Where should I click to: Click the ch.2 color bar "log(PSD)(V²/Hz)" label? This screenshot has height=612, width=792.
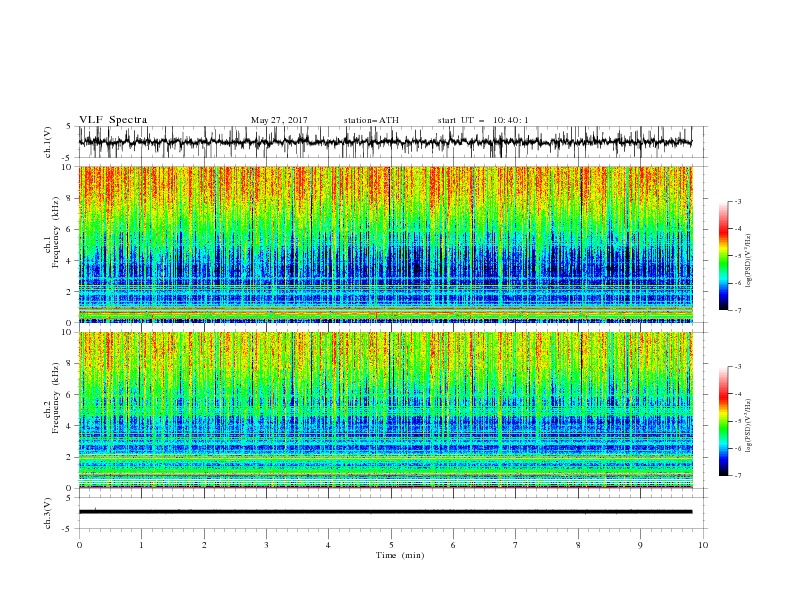point(748,426)
